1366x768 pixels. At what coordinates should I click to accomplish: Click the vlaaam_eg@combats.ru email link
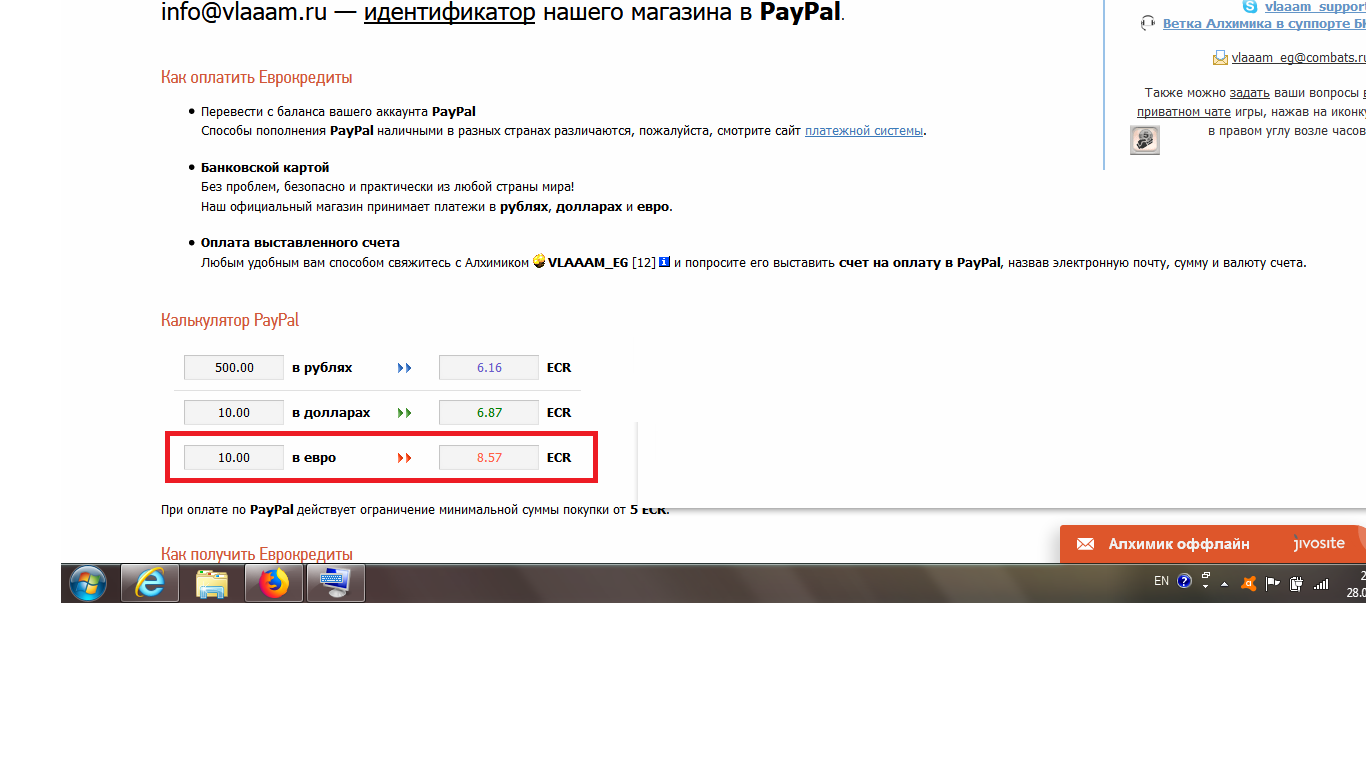[1299, 58]
